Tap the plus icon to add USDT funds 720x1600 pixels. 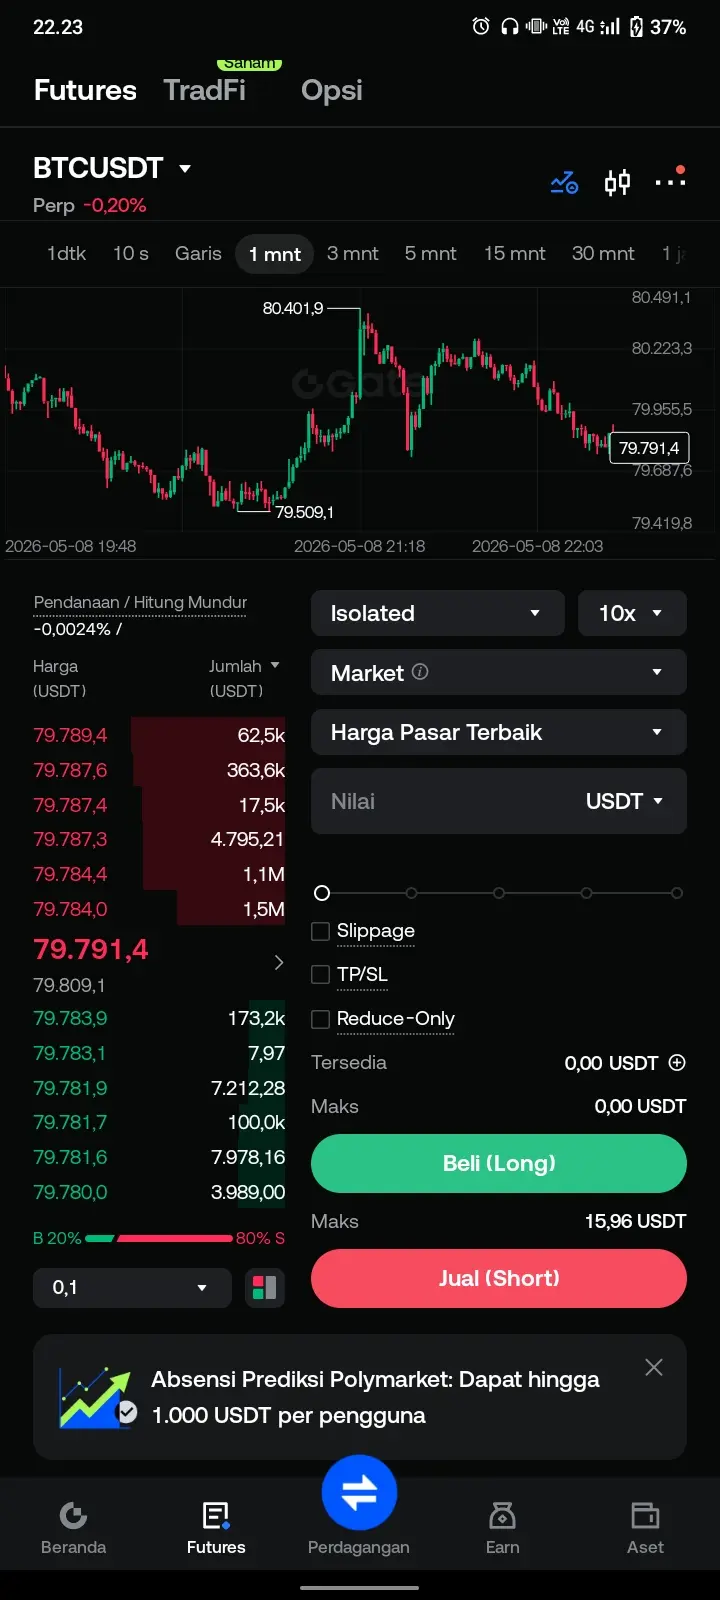click(x=677, y=1062)
